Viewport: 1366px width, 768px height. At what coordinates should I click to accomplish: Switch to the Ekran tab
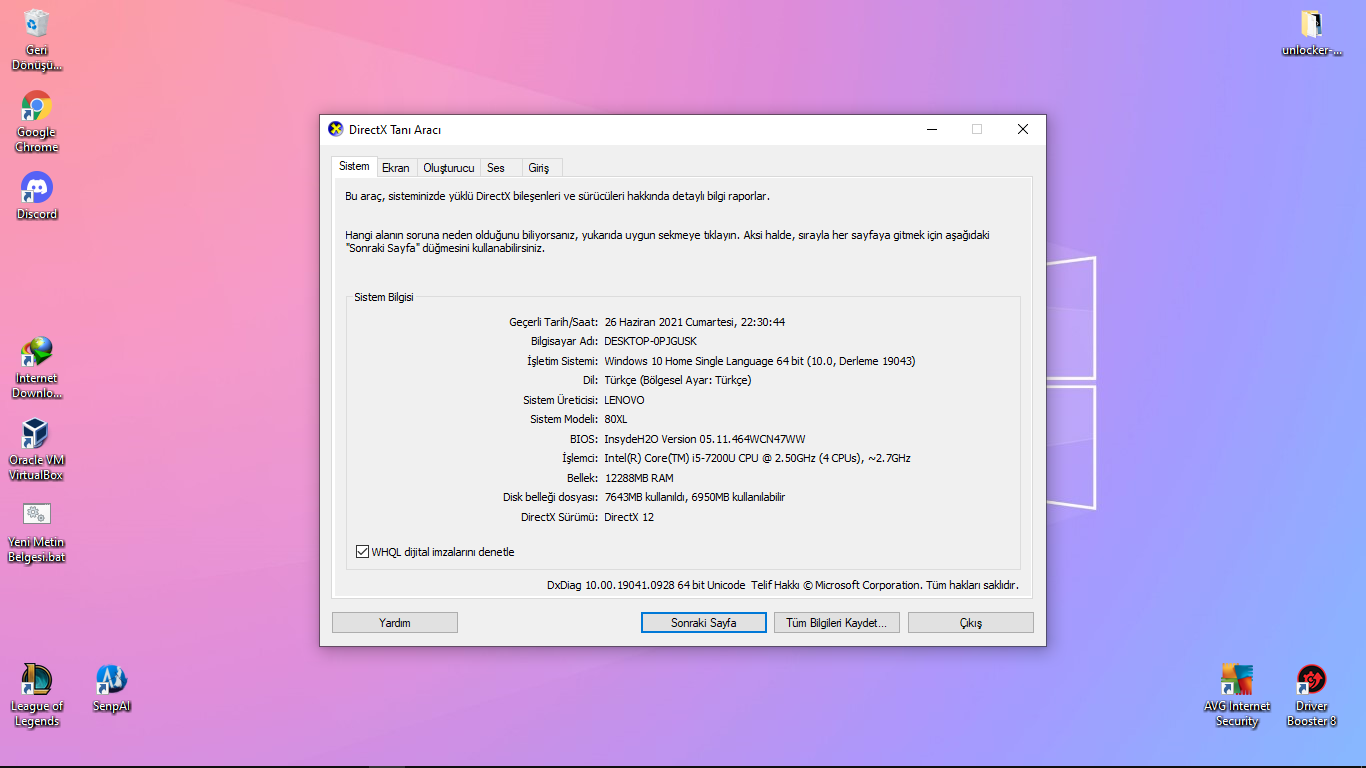(396, 168)
